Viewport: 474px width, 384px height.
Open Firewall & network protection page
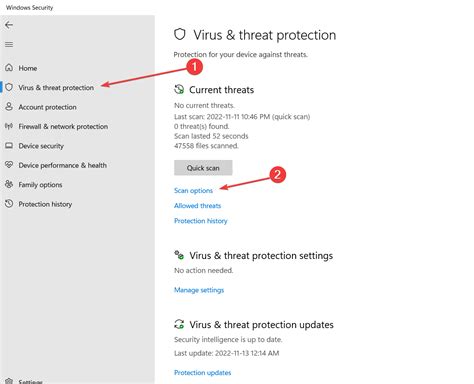(x=63, y=127)
